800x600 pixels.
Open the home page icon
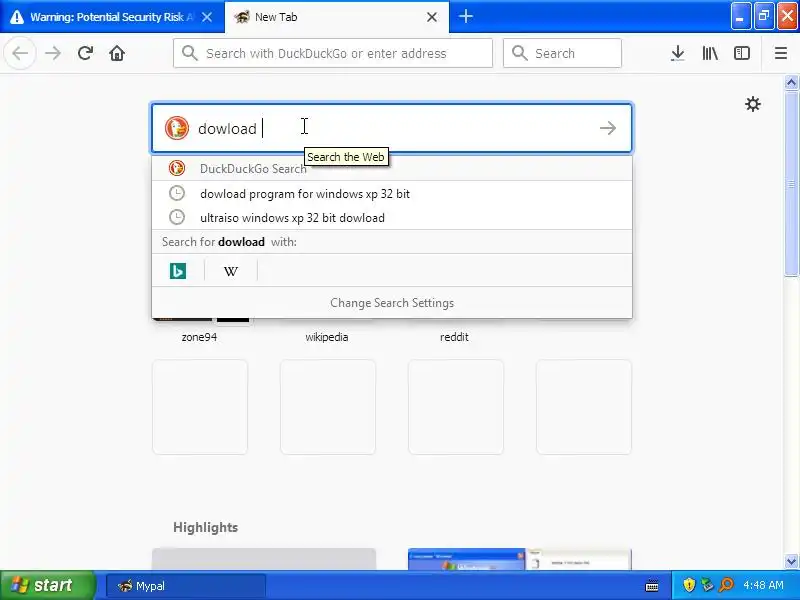point(117,53)
